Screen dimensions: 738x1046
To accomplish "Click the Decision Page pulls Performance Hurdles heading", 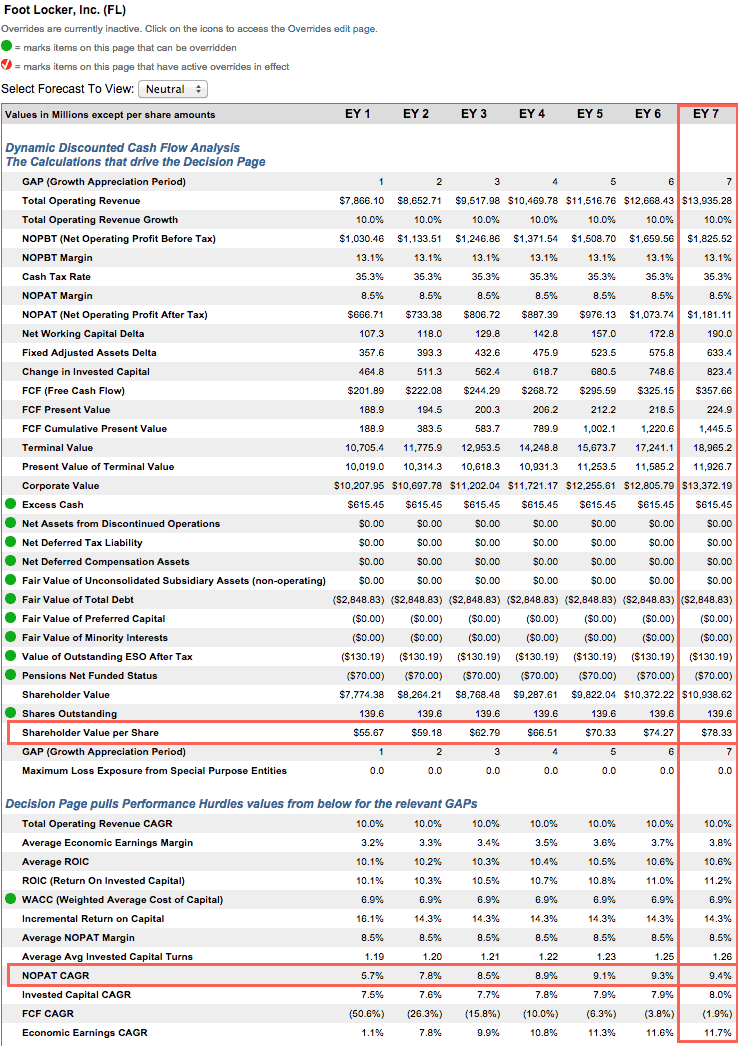I will click(242, 804).
